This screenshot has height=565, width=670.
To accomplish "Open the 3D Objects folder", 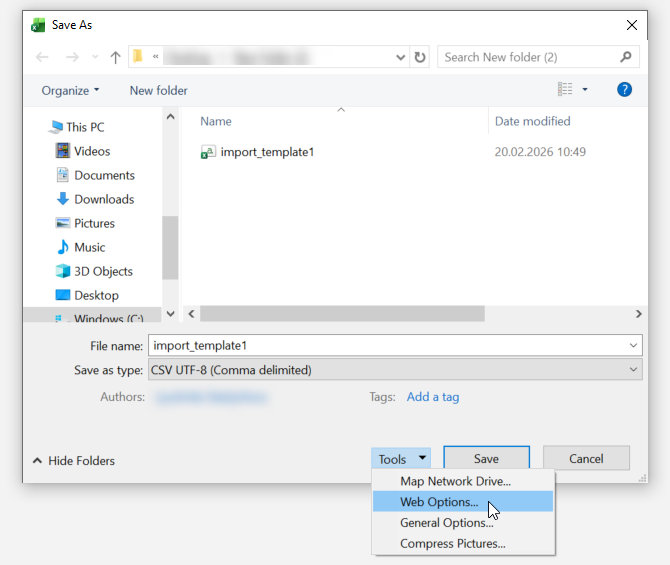I will (x=103, y=271).
